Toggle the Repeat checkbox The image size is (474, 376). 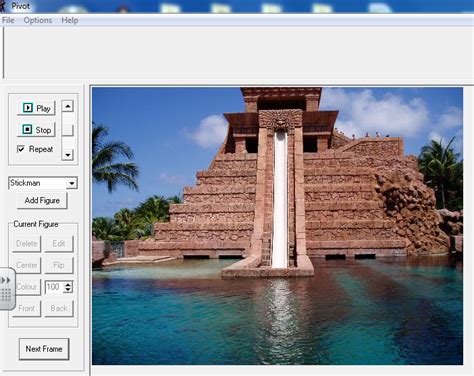21,149
